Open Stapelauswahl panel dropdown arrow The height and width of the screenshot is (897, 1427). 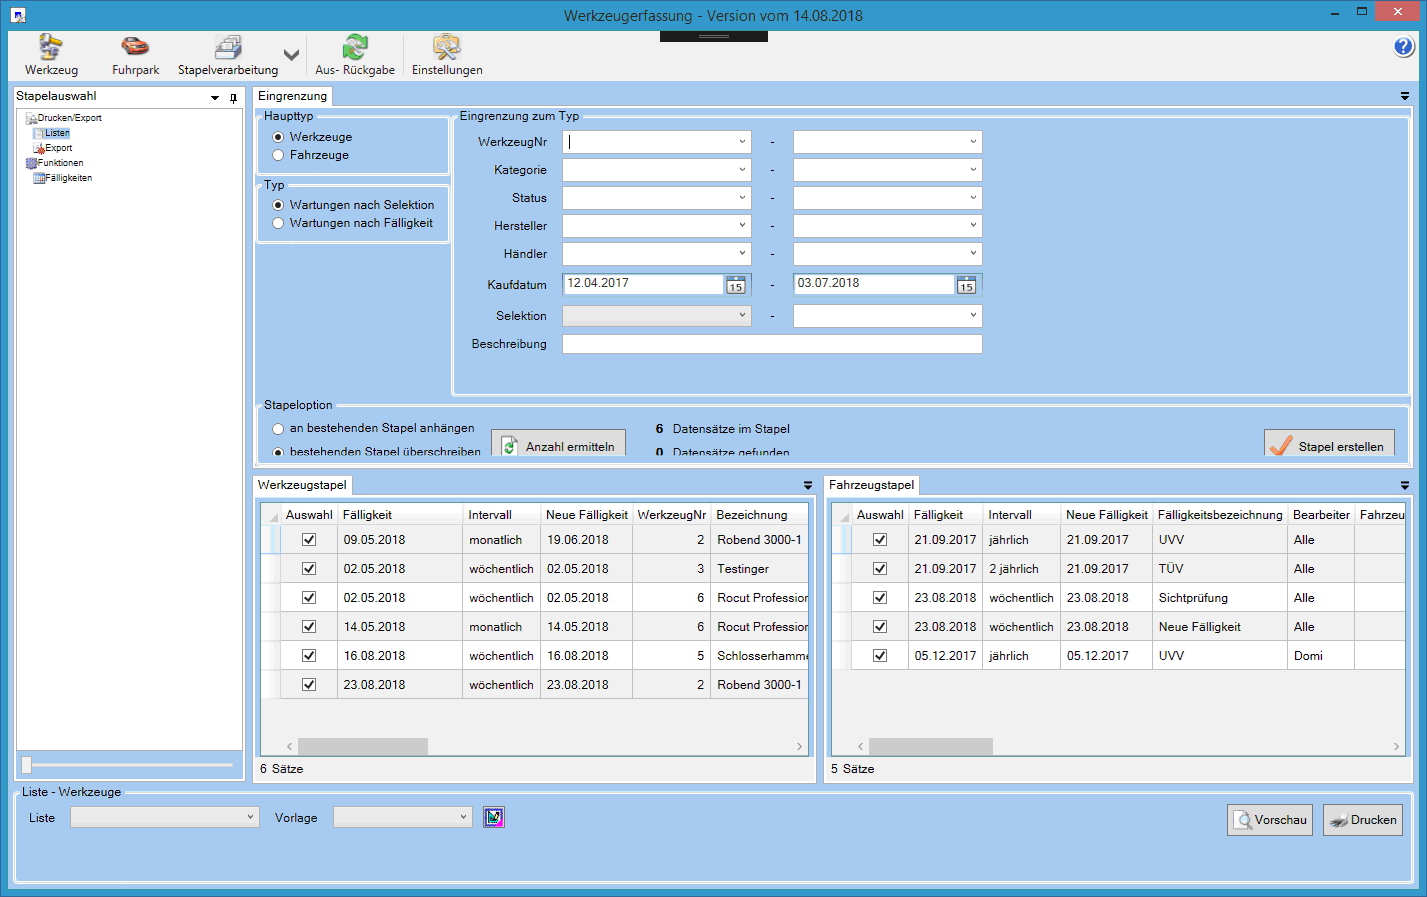tap(215, 98)
